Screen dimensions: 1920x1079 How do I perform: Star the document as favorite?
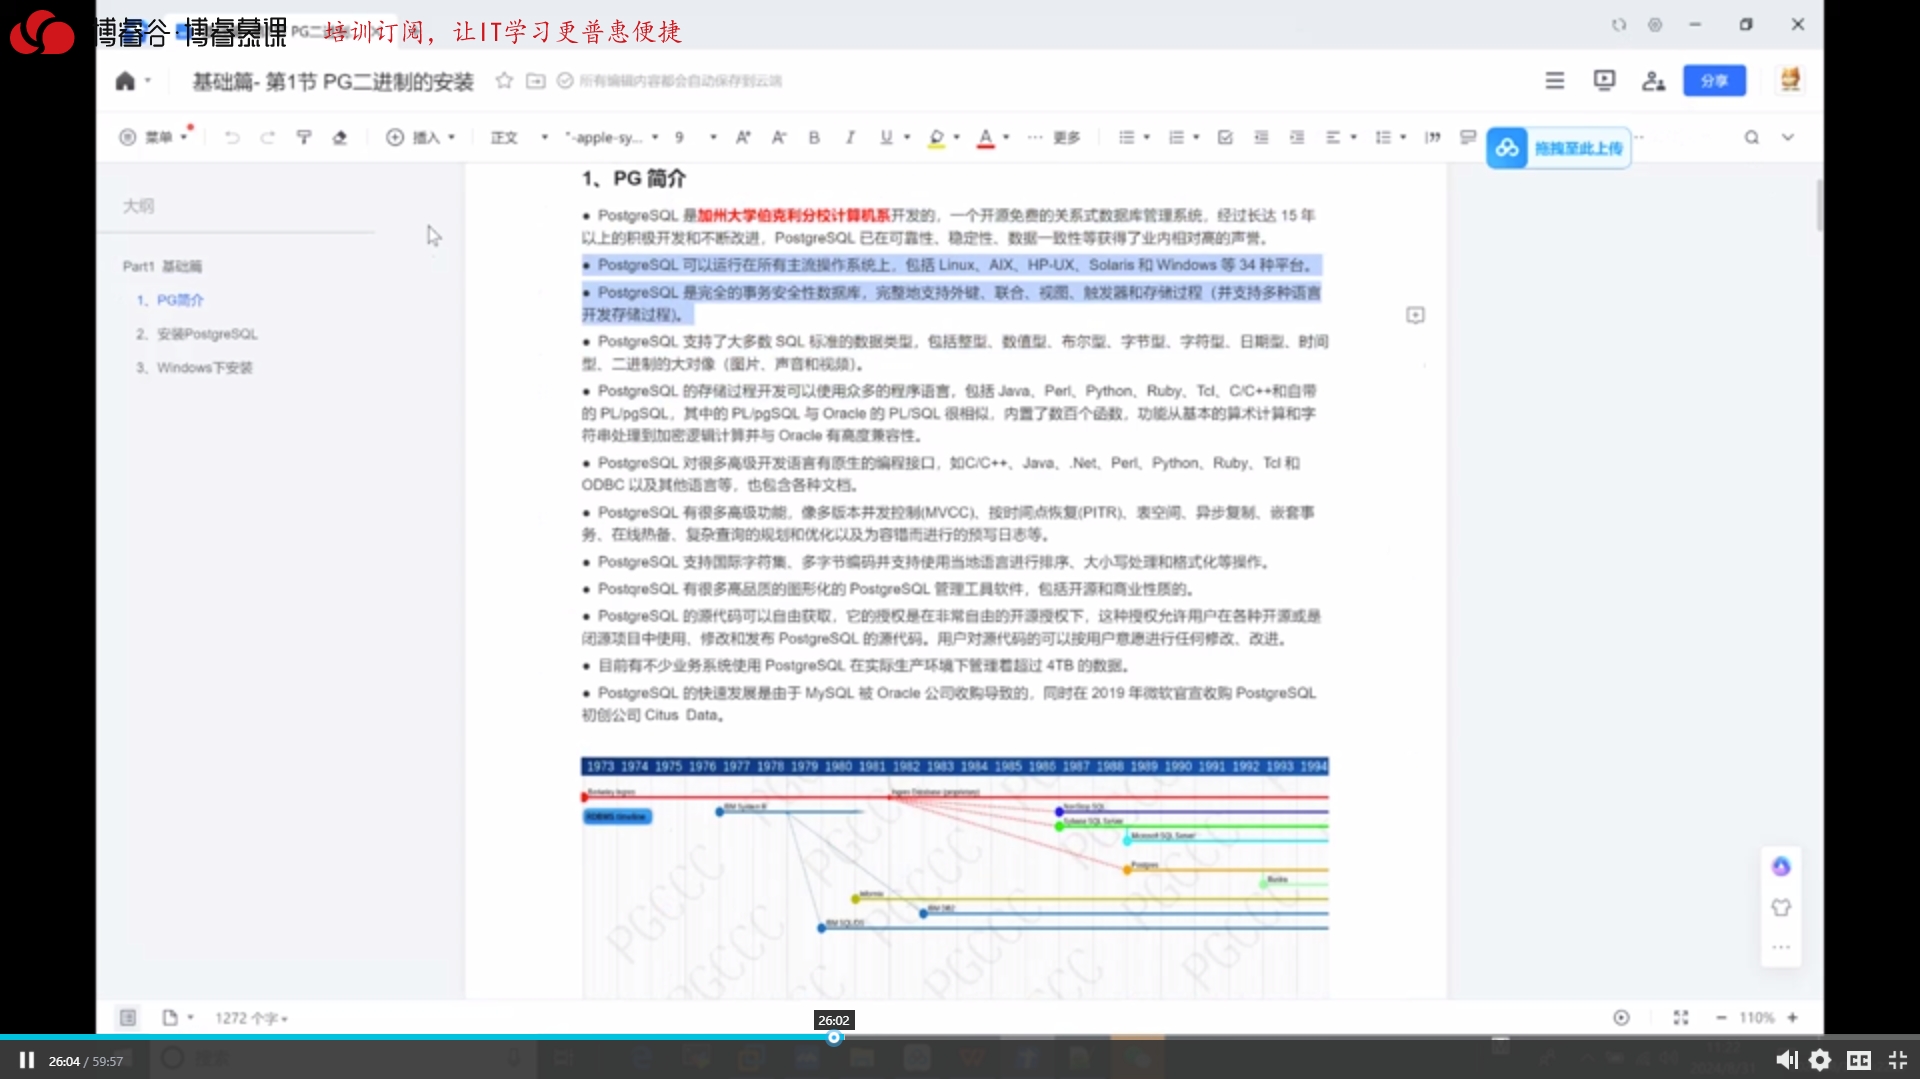click(x=504, y=81)
